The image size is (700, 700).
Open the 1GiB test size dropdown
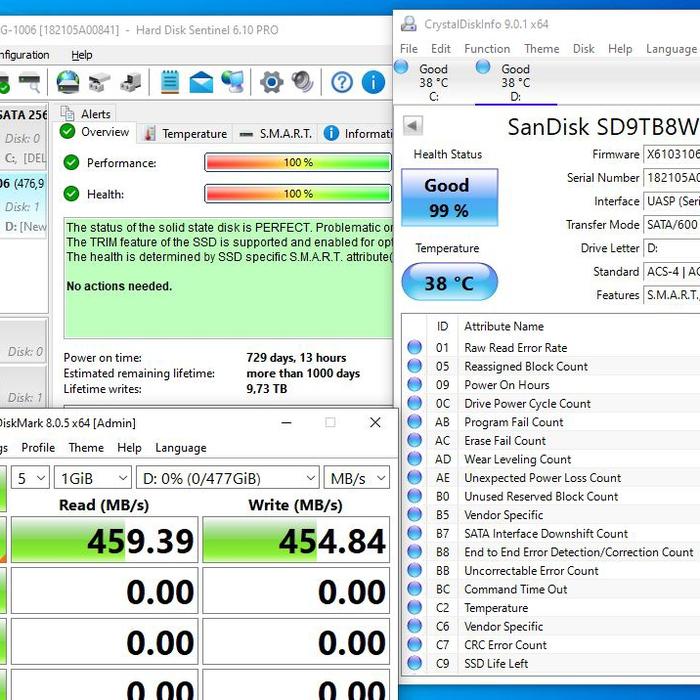93,478
